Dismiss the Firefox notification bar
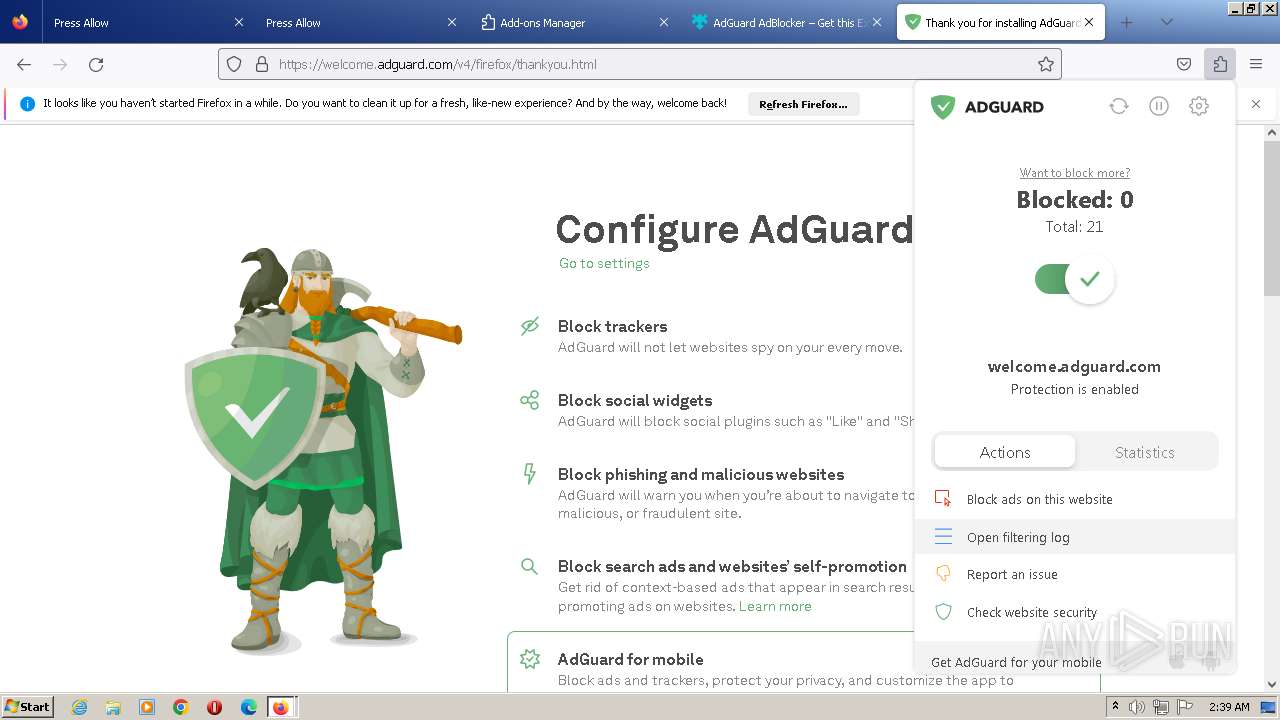The height and width of the screenshot is (720, 1280). (1256, 104)
